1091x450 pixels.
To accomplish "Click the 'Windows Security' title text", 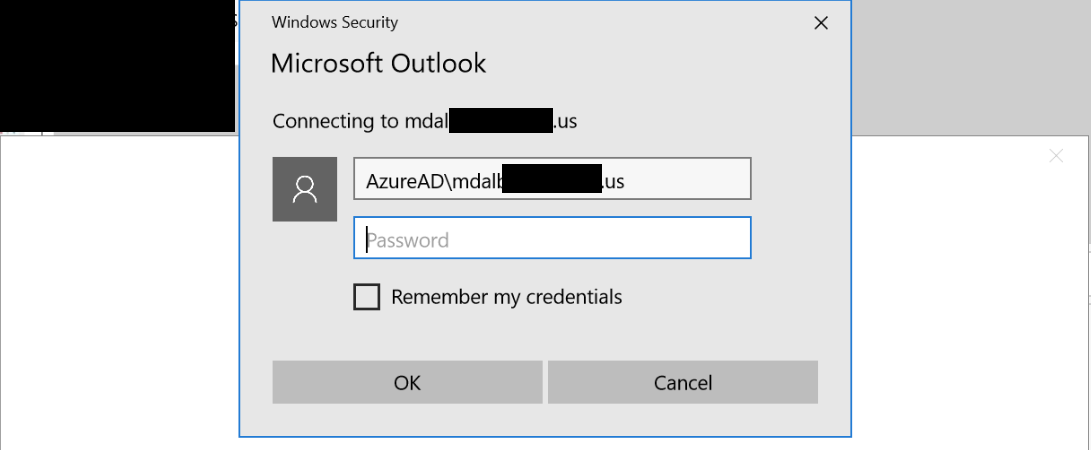I will 335,22.
